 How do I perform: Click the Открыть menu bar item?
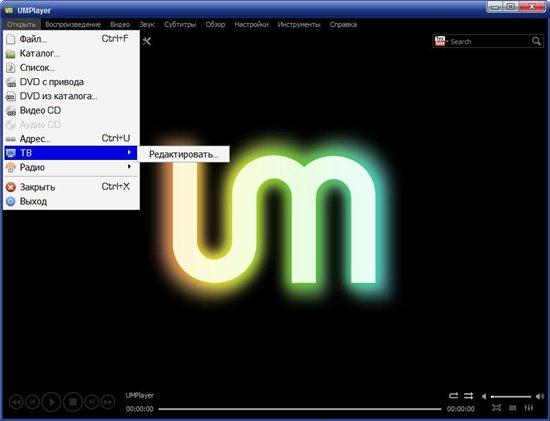pos(21,25)
